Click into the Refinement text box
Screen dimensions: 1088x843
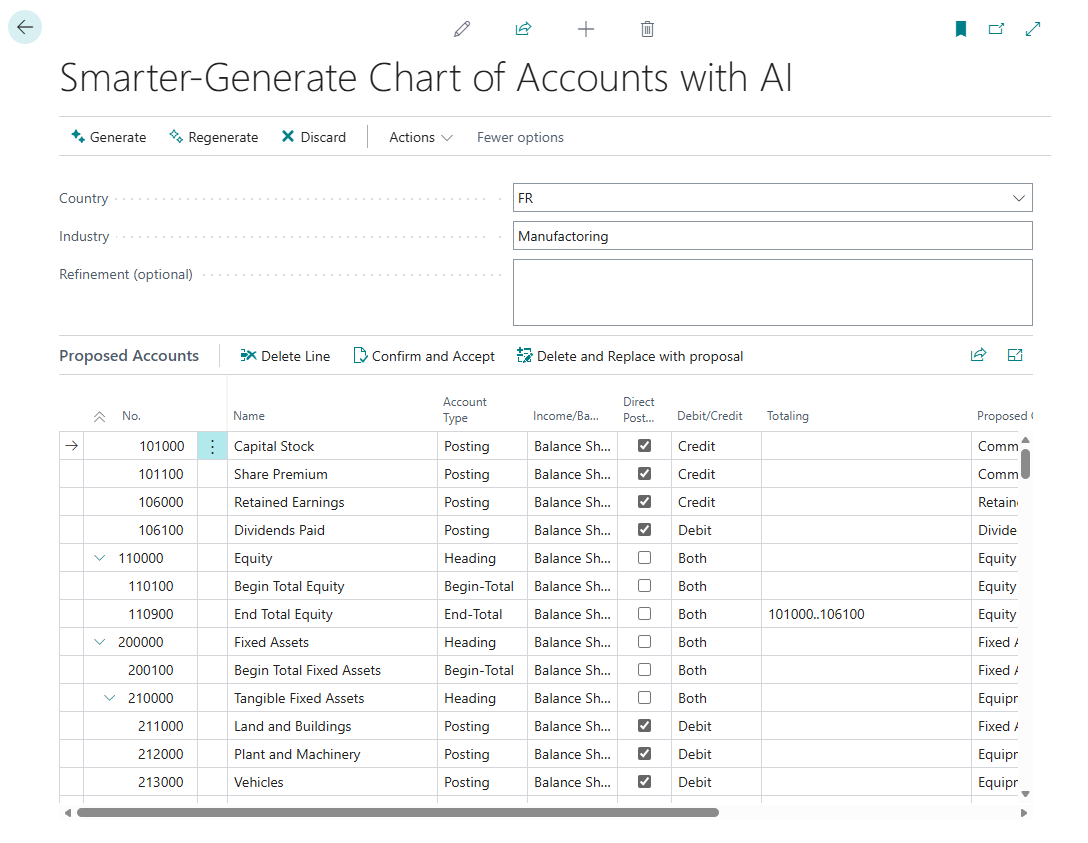[772, 292]
